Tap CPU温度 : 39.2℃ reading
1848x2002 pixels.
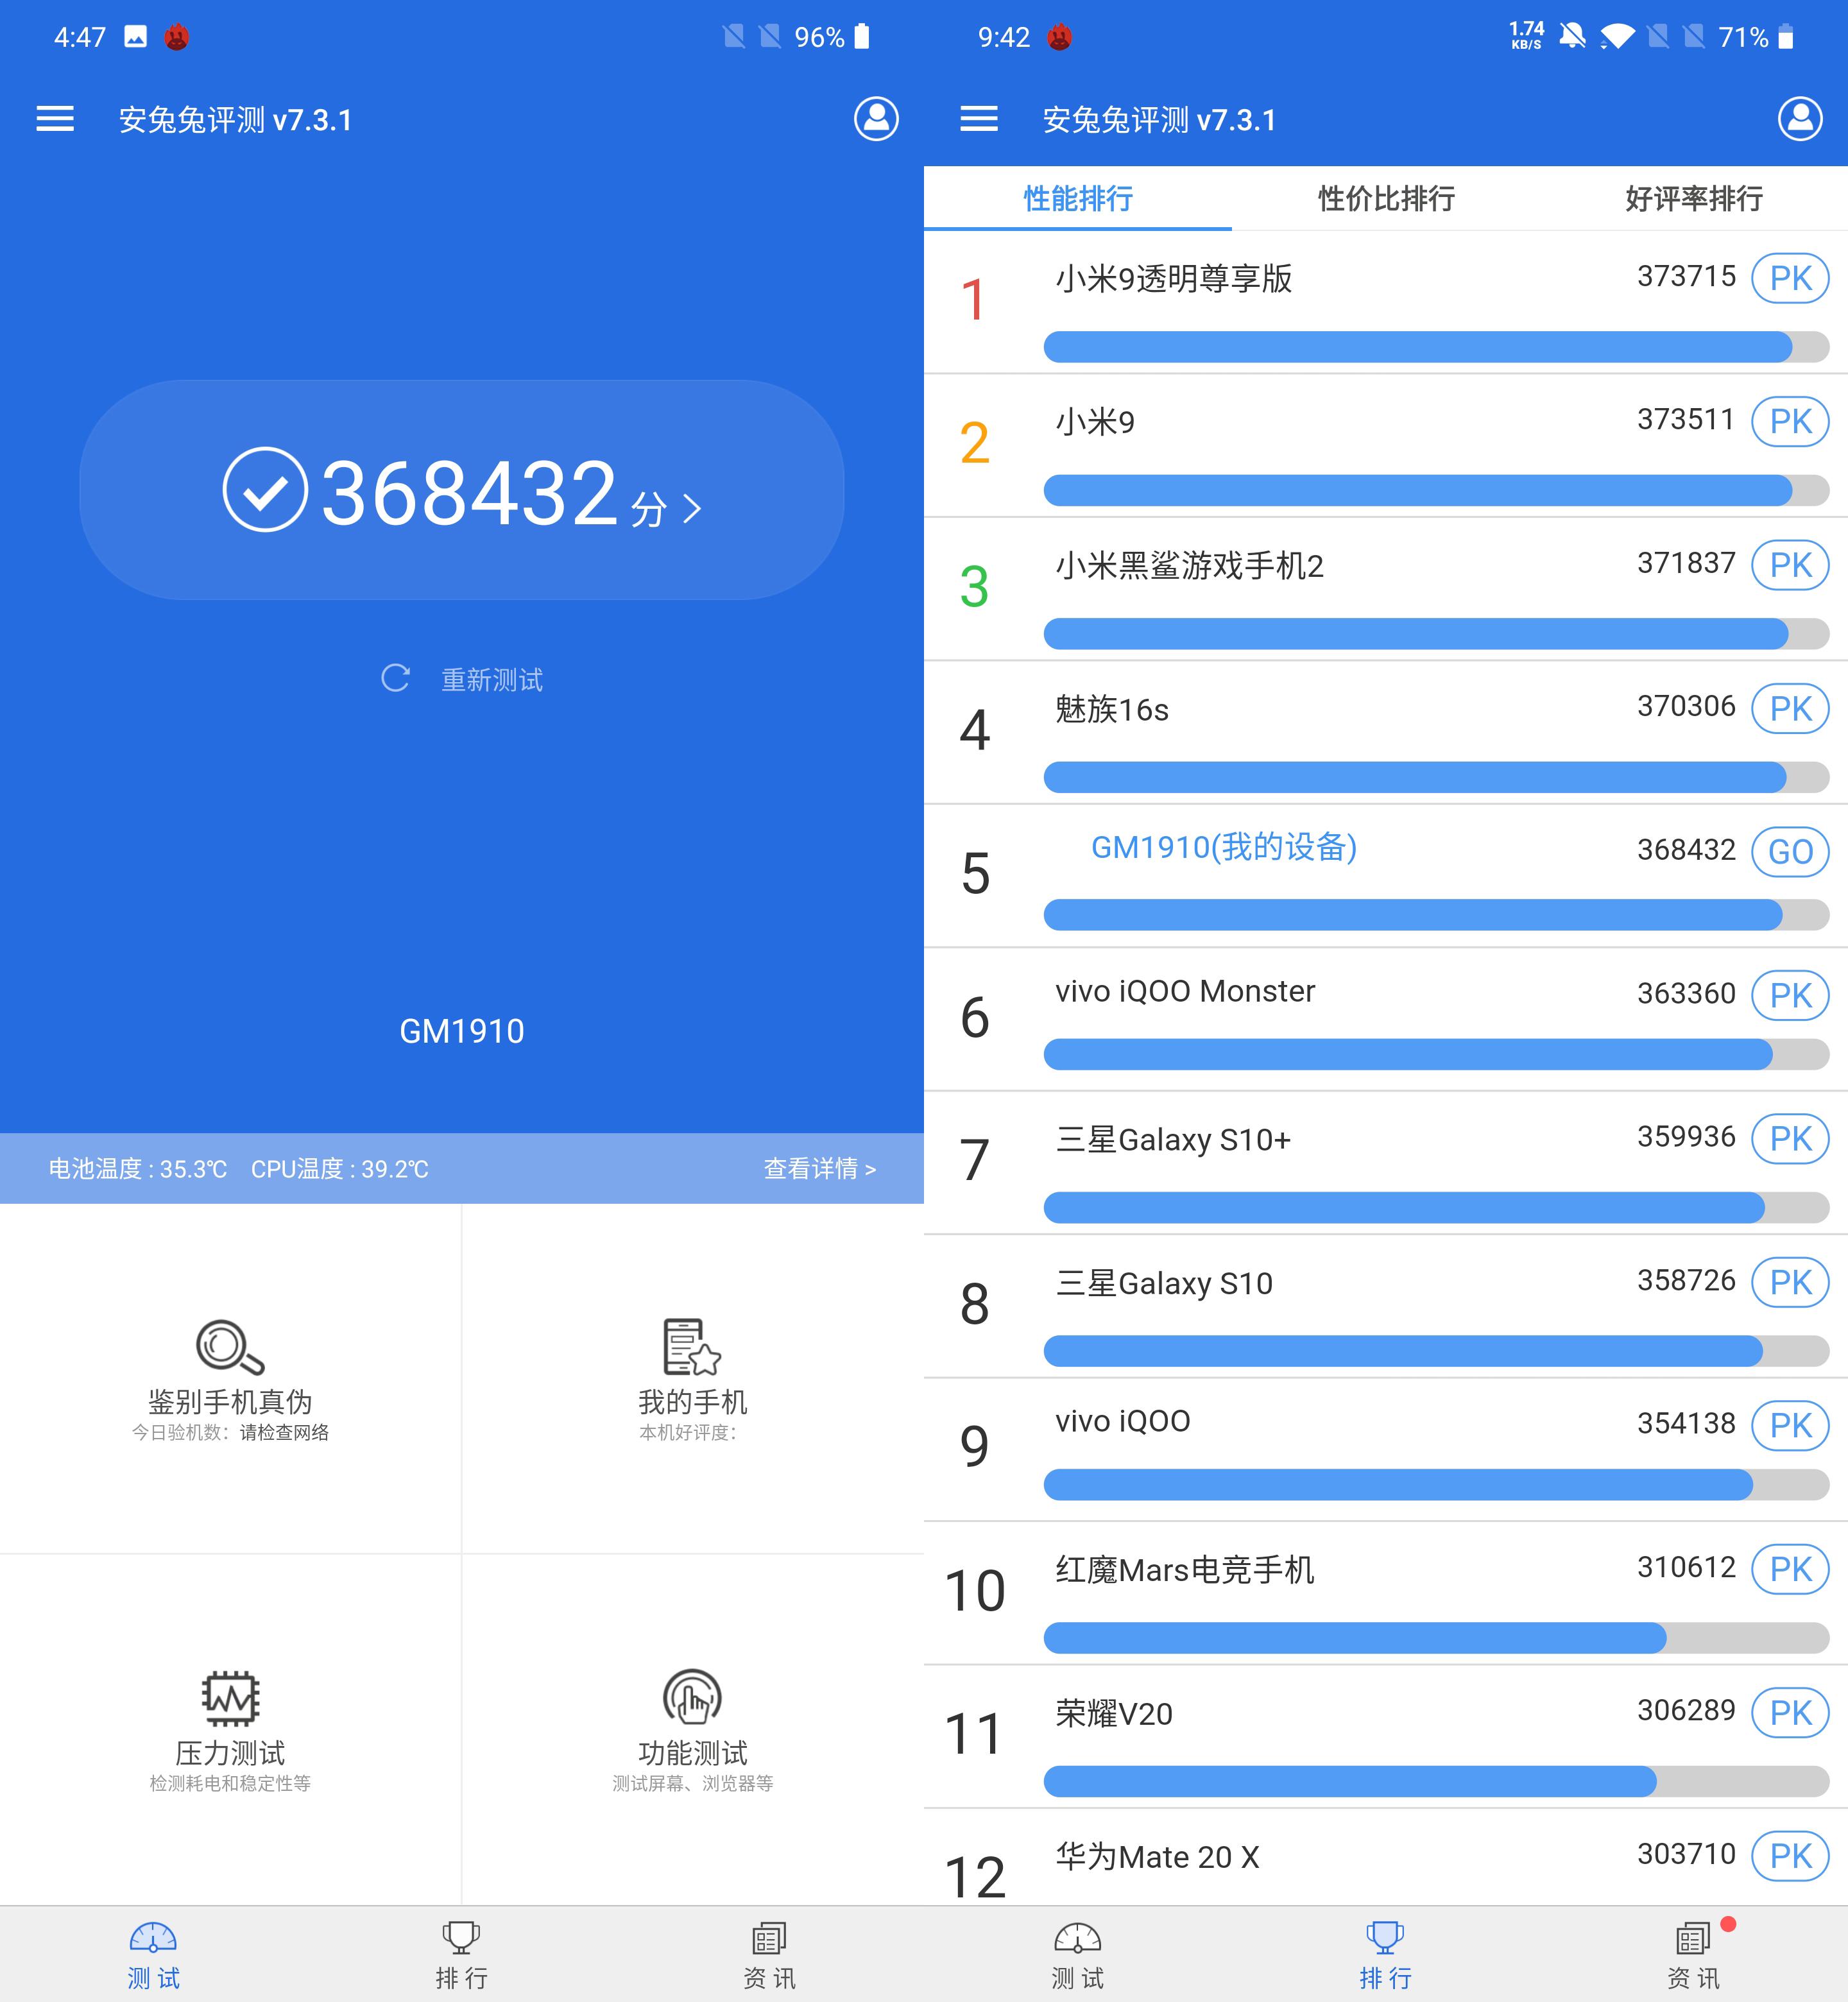(339, 1169)
